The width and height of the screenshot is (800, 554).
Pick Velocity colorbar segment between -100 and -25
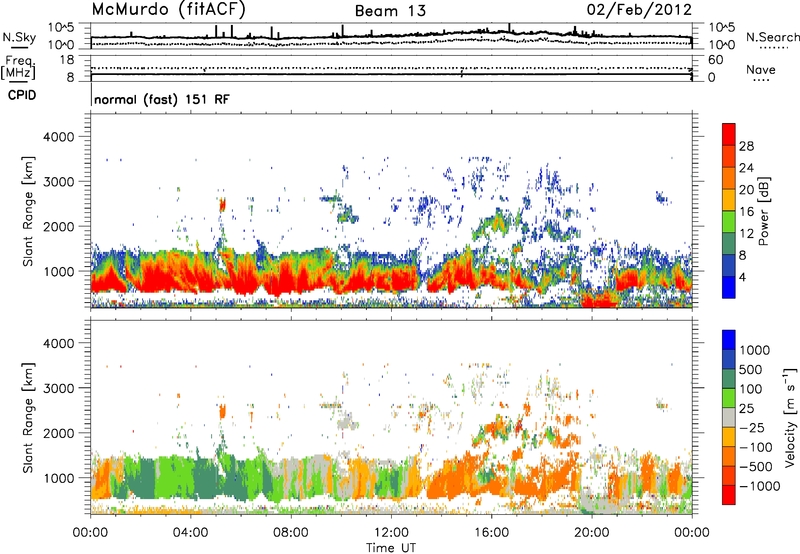(729, 437)
